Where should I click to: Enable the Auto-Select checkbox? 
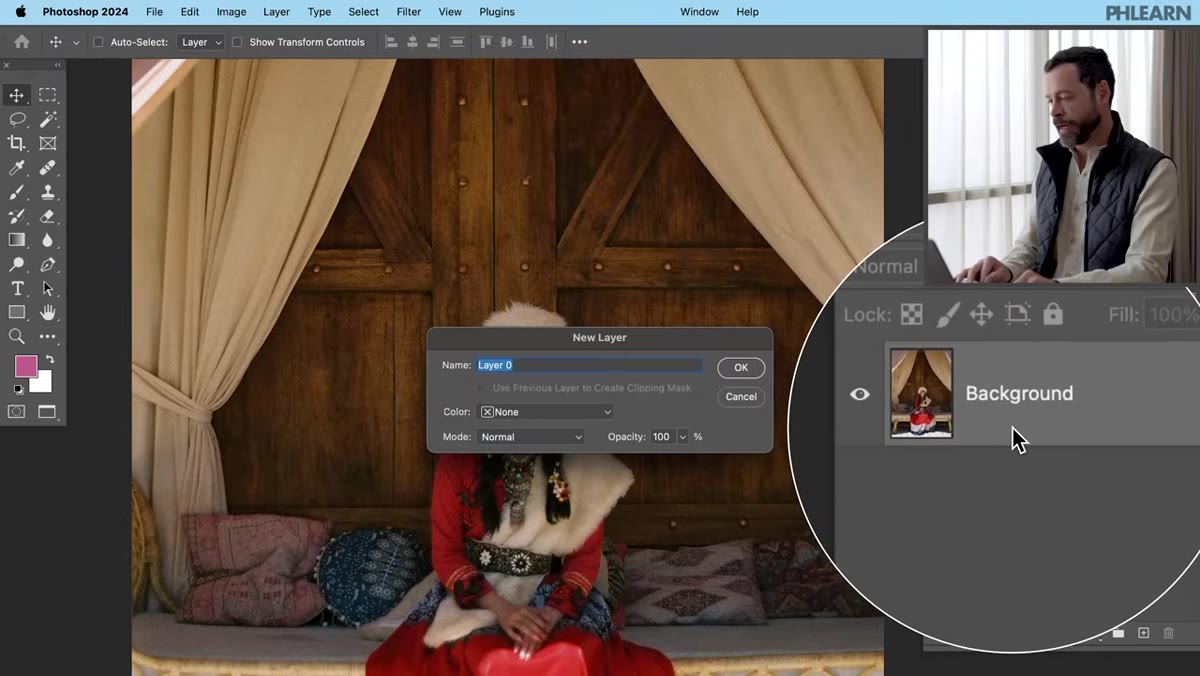click(x=98, y=42)
